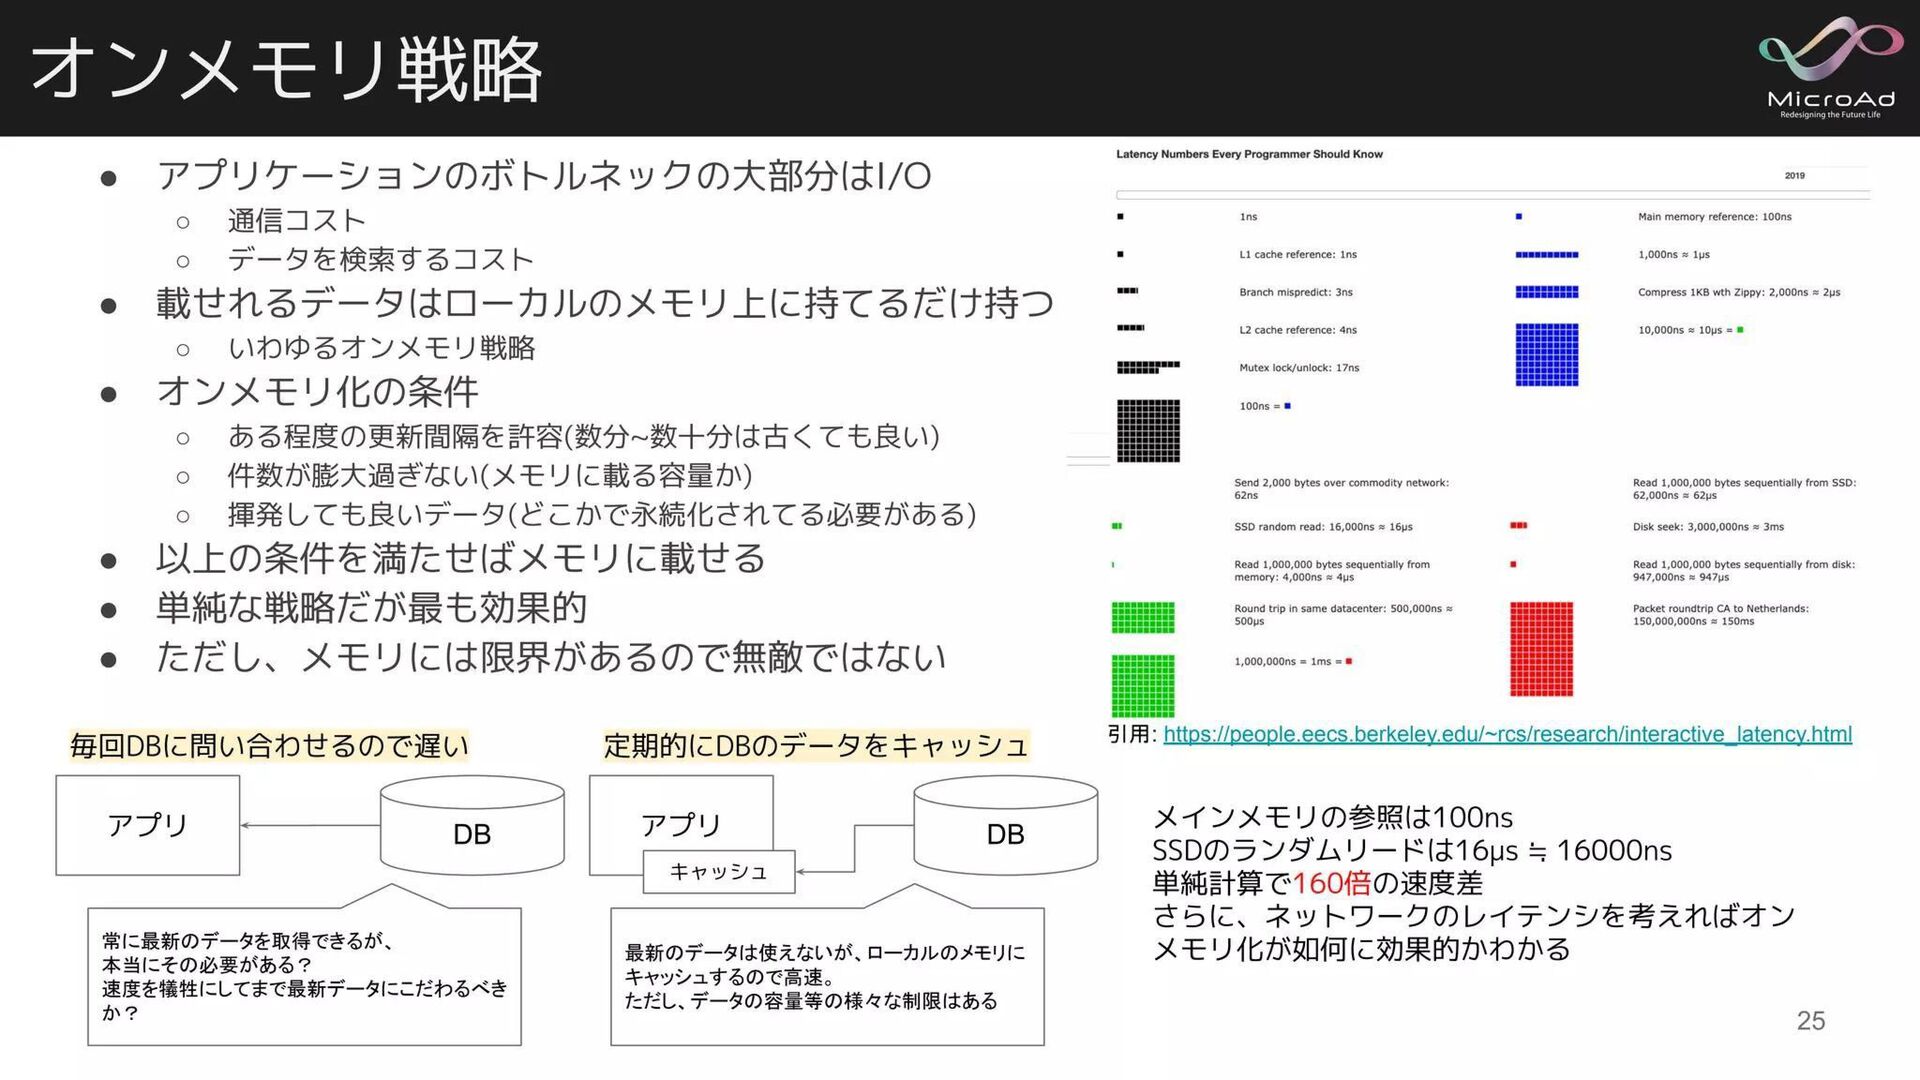The width and height of the screenshot is (1920, 1080).
Task: Click the slide title オンメモリ戦略
Action: pos(287,70)
